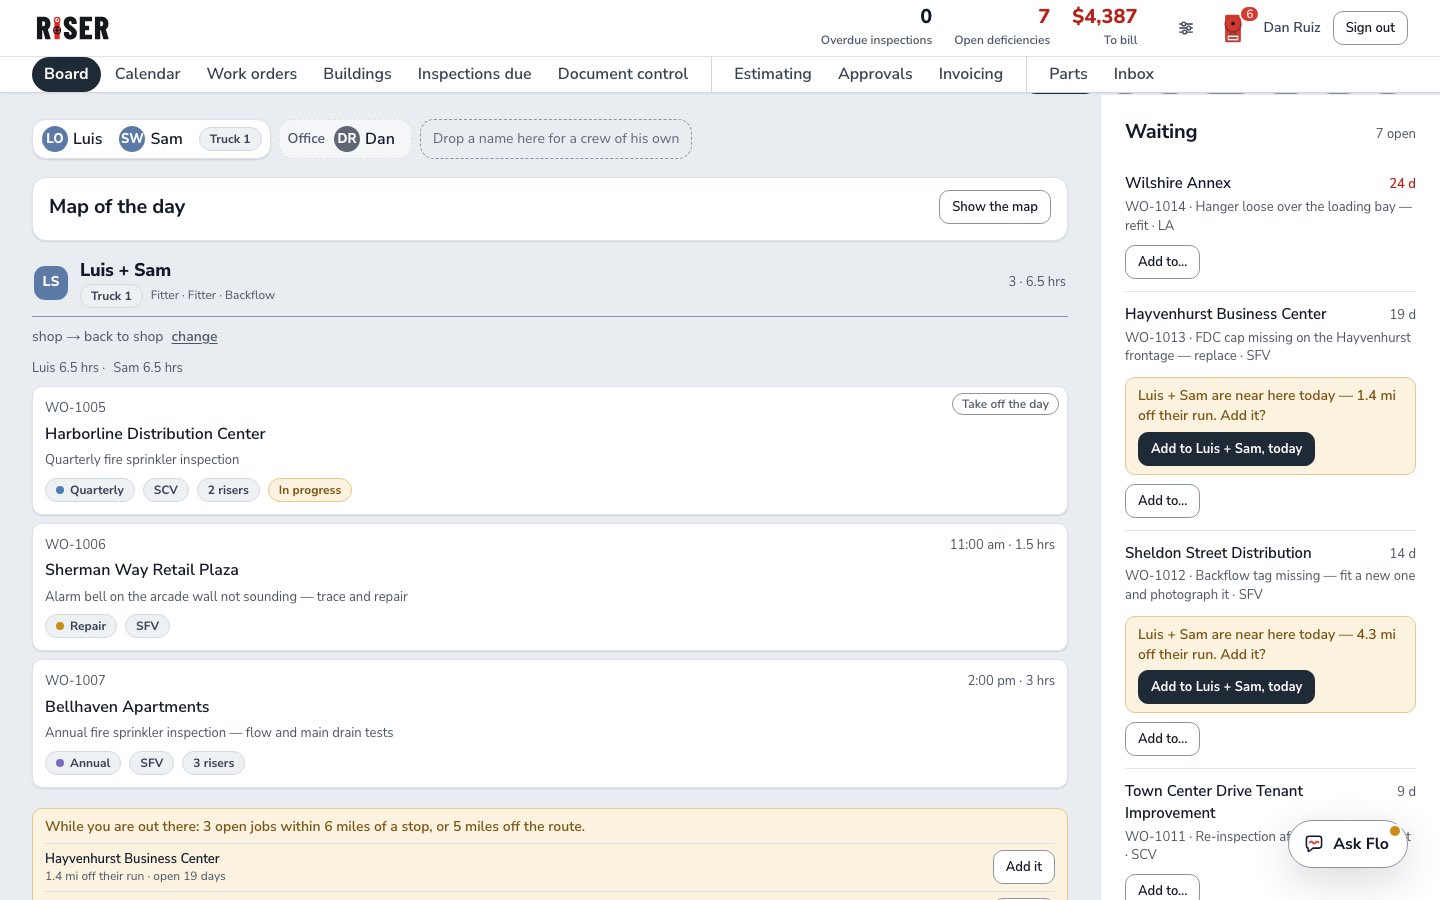The width and height of the screenshot is (1440, 900).
Task: Click the SCV chip on WO-1005
Action: (166, 490)
